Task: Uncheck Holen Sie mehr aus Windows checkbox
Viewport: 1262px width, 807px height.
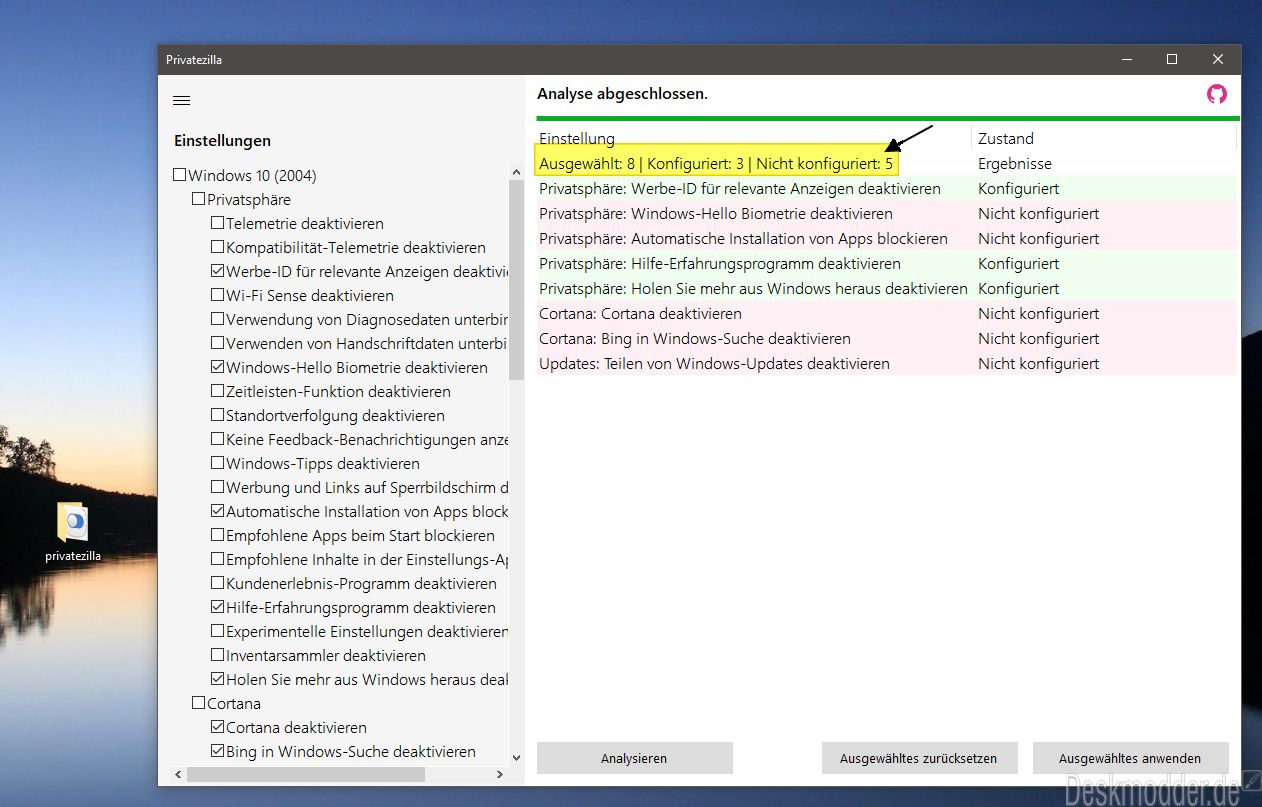Action: point(218,679)
